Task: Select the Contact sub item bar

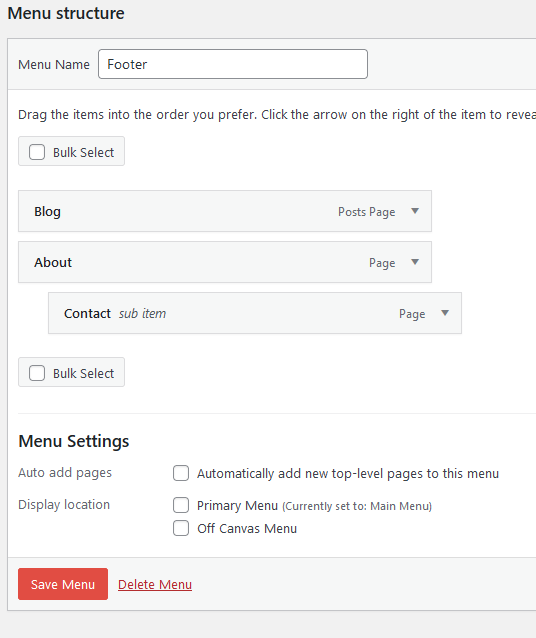Action: pyautogui.click(x=255, y=313)
